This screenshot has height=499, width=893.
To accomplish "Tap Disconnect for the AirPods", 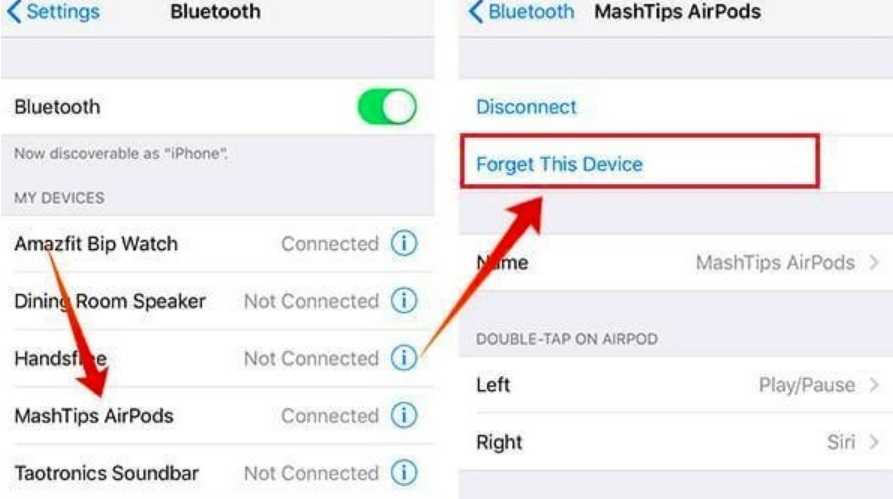I will click(526, 107).
